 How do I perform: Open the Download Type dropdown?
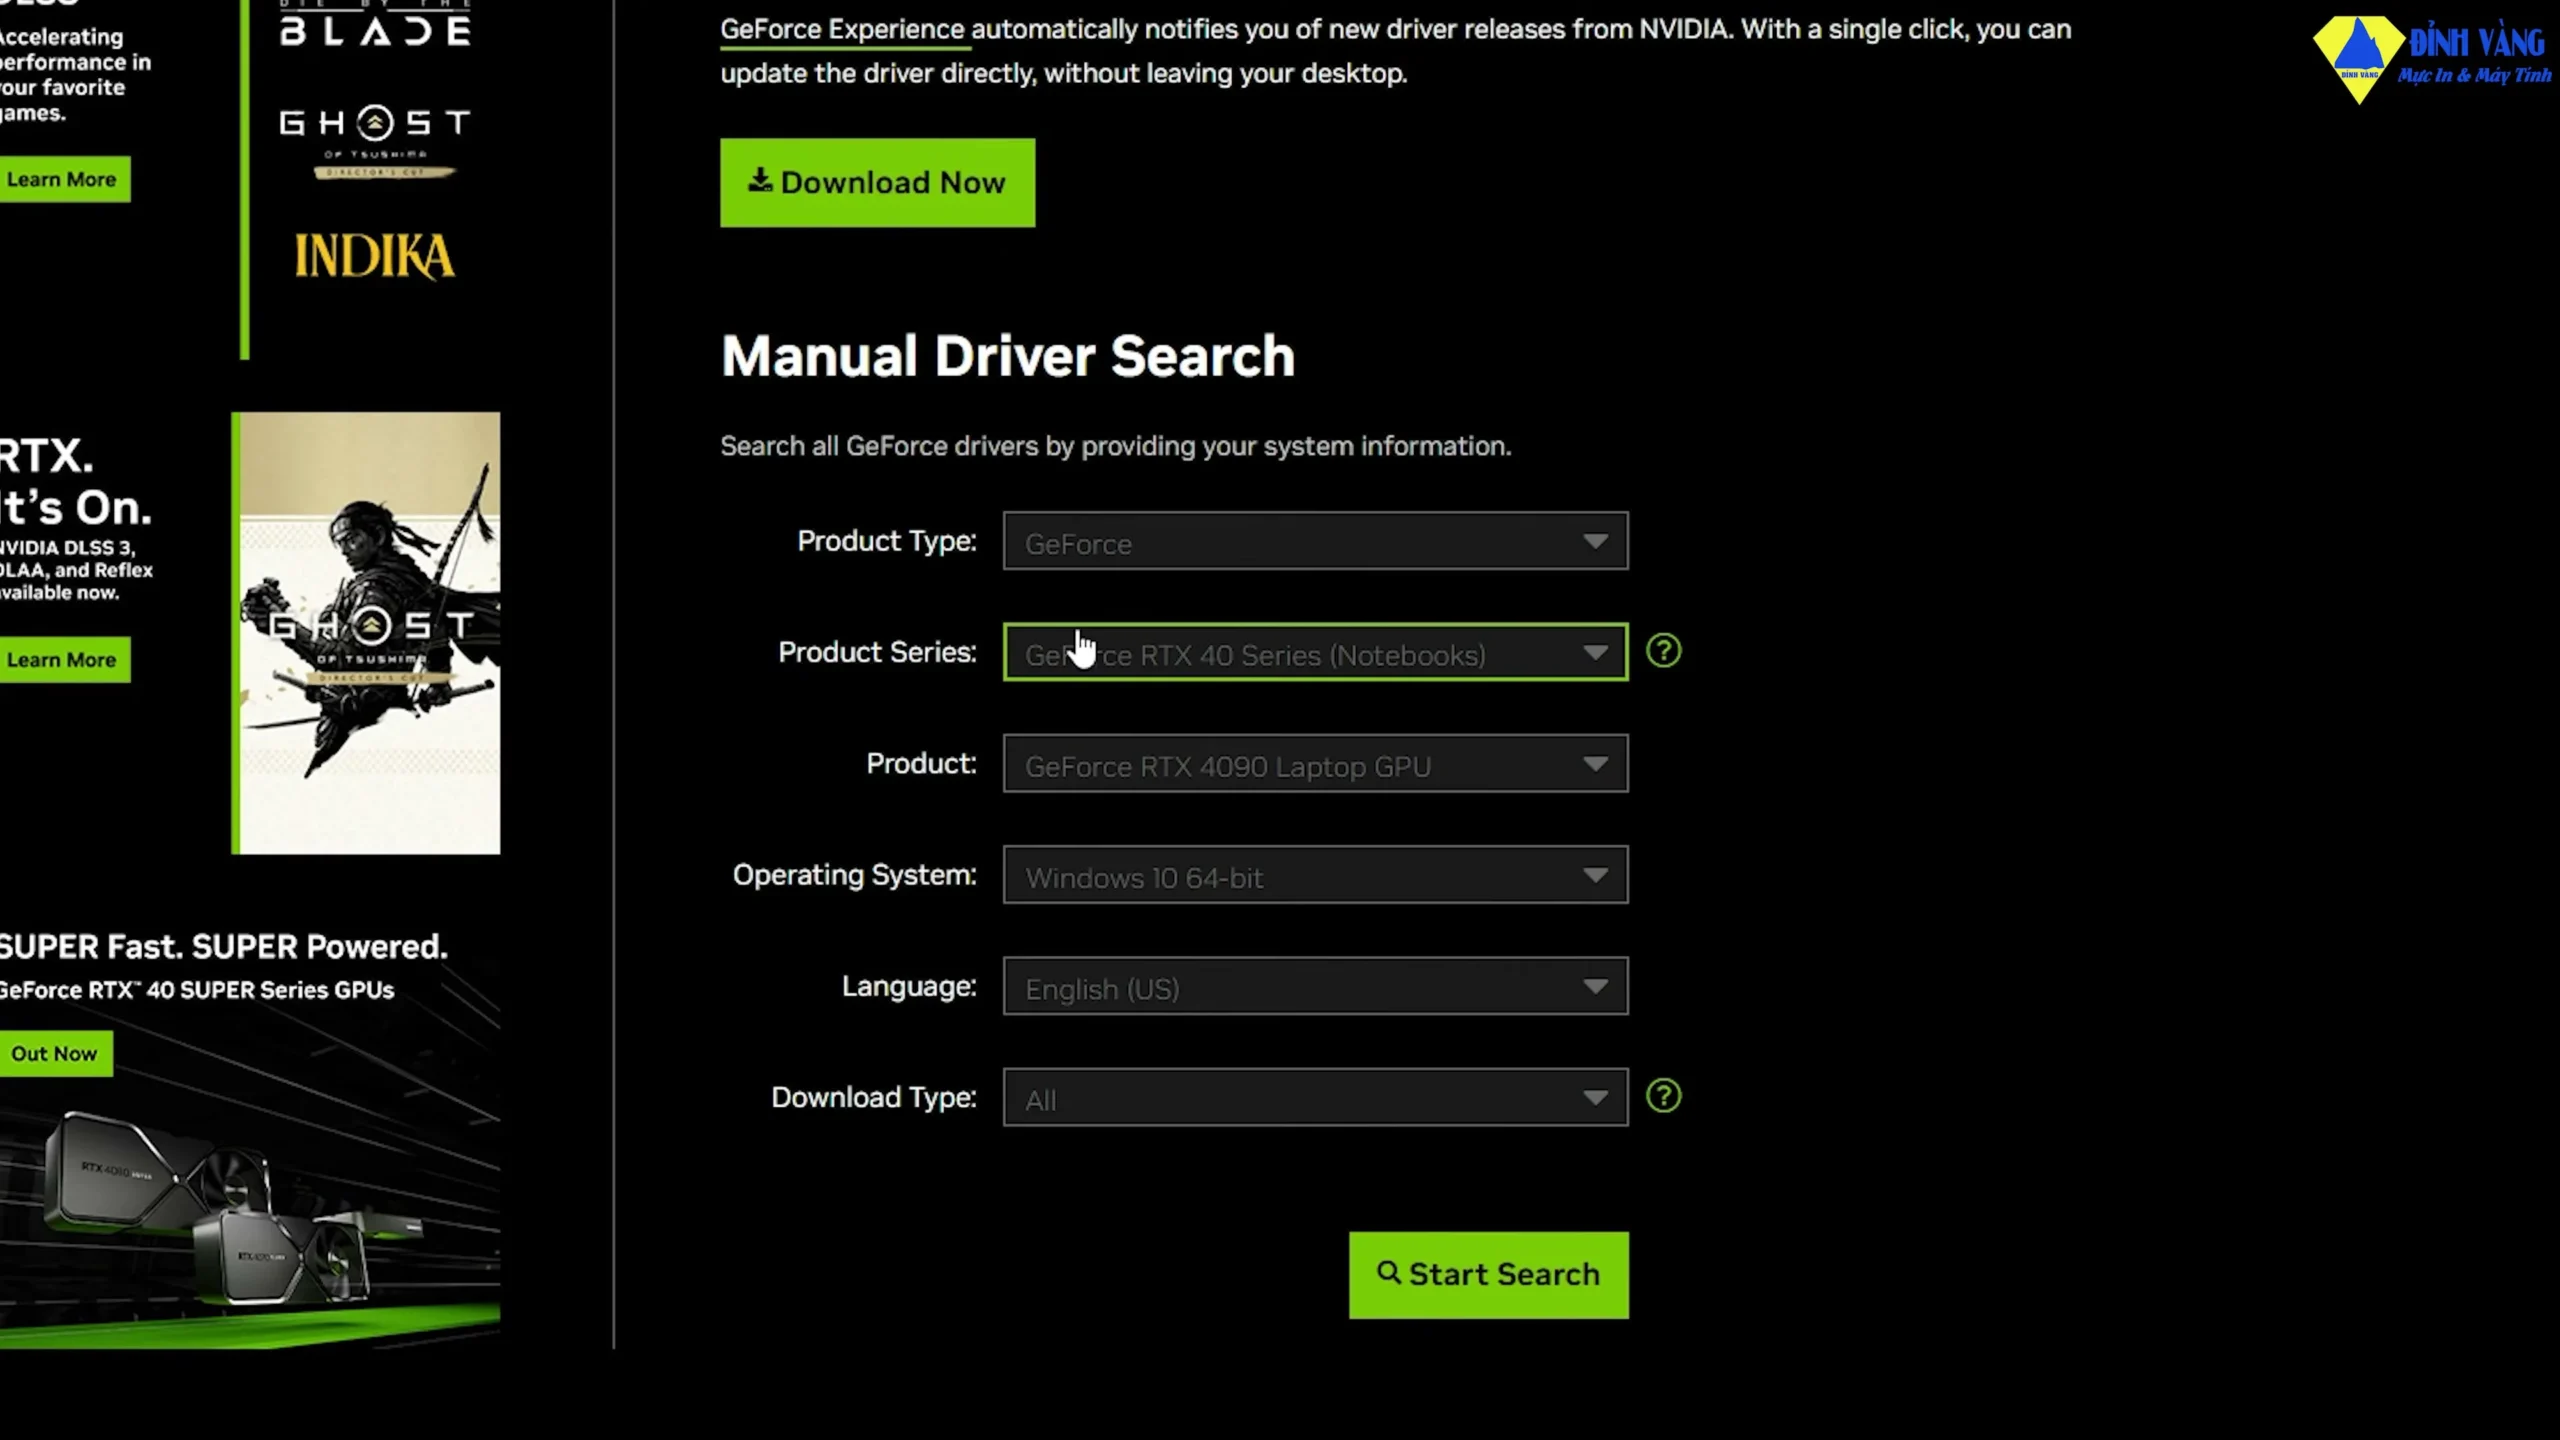[x=1315, y=1098]
